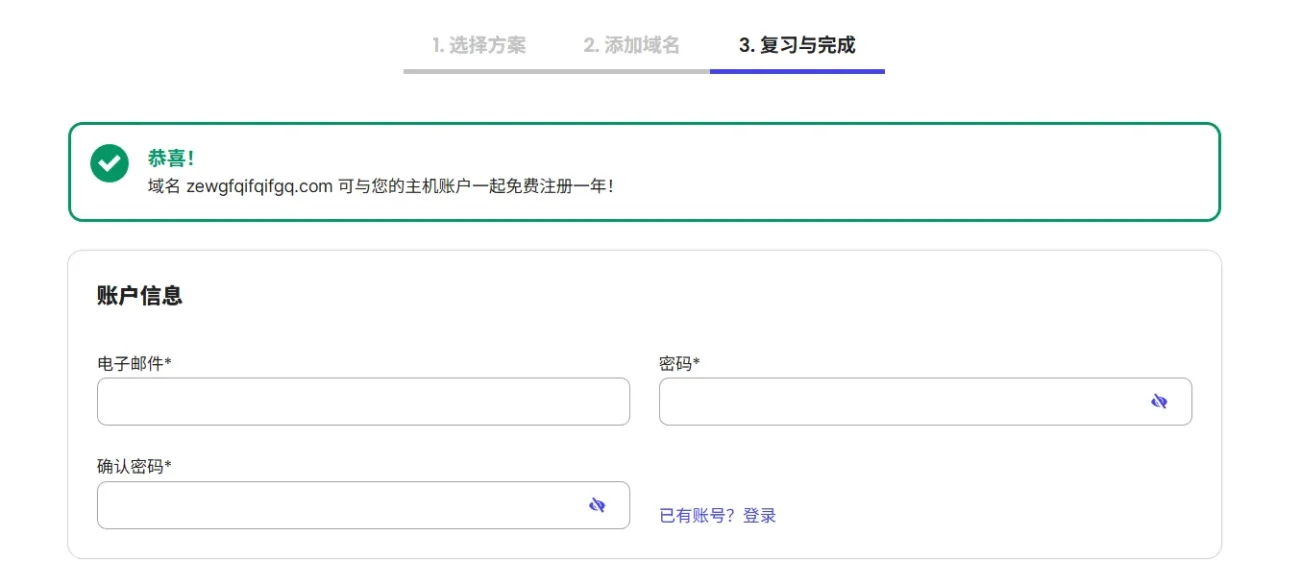The width and height of the screenshot is (1300, 585).
Task: Go to step 1. 选择方案
Action: coord(479,45)
